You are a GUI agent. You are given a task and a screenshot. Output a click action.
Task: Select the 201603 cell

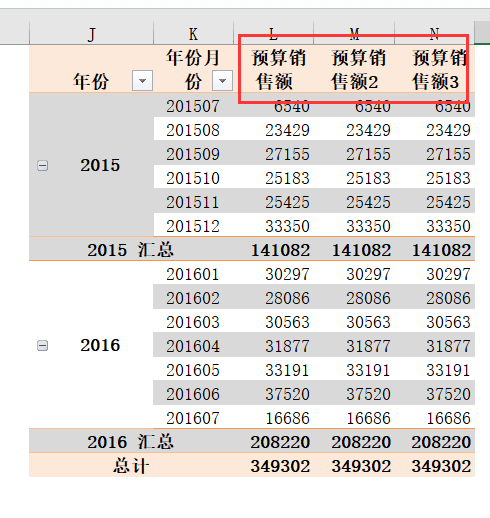click(193, 322)
